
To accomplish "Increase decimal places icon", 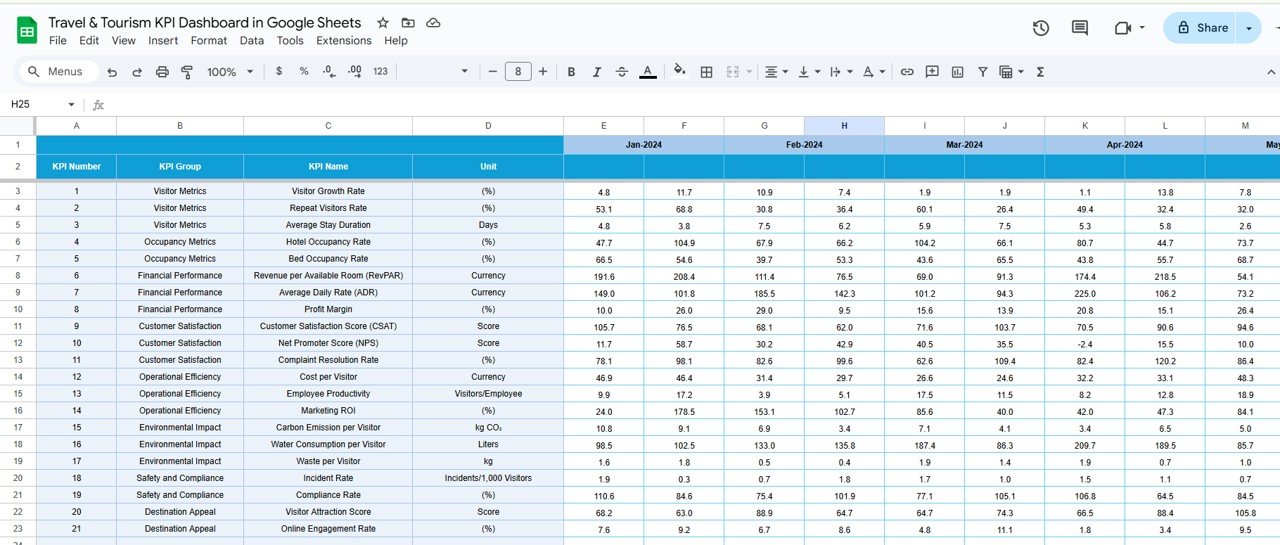I will tap(354, 72).
